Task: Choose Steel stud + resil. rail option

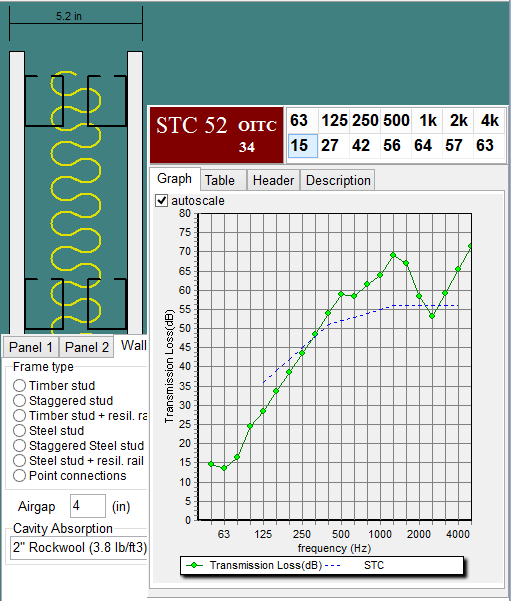Action: [x=19, y=460]
